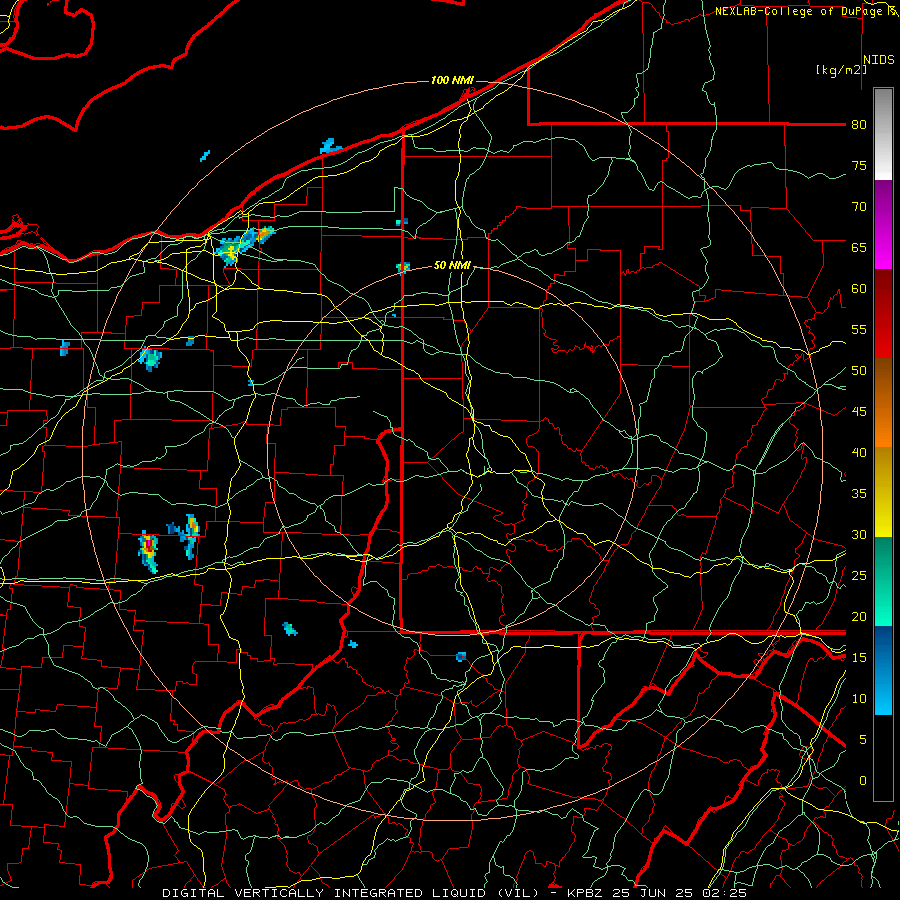The image size is (900, 900).
Task: Click the cyan echo over the lake near the shore
Action: click(330, 146)
